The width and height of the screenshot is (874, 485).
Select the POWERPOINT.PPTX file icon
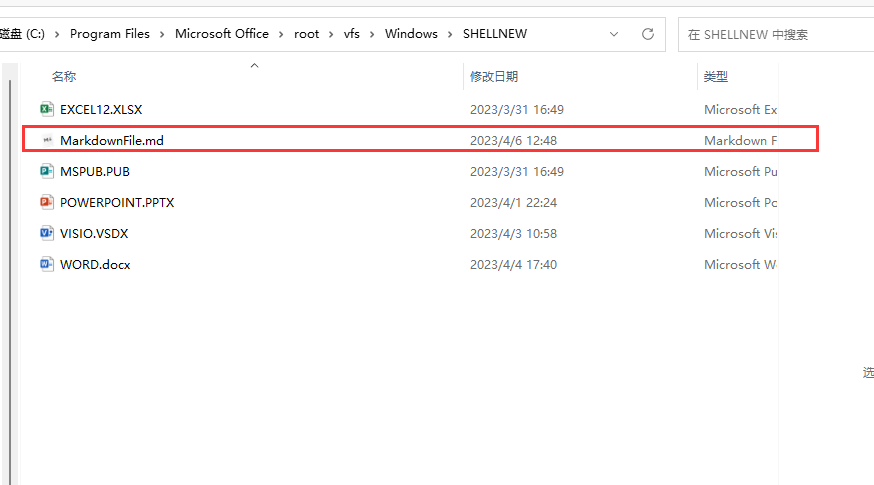coord(47,202)
